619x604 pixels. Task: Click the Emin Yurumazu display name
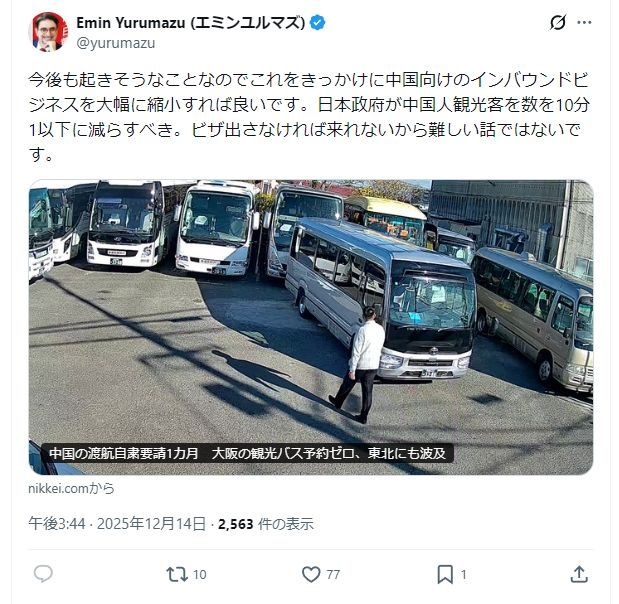[190, 23]
